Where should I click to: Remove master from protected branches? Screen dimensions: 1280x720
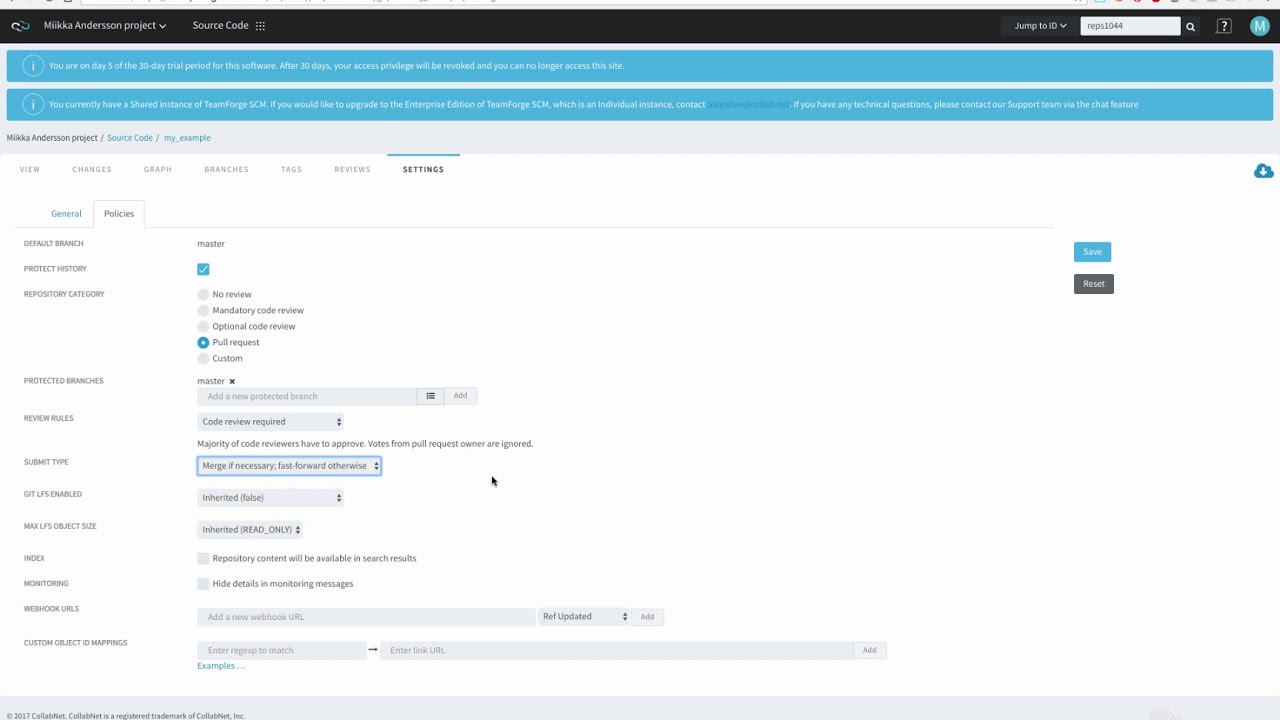click(x=232, y=381)
